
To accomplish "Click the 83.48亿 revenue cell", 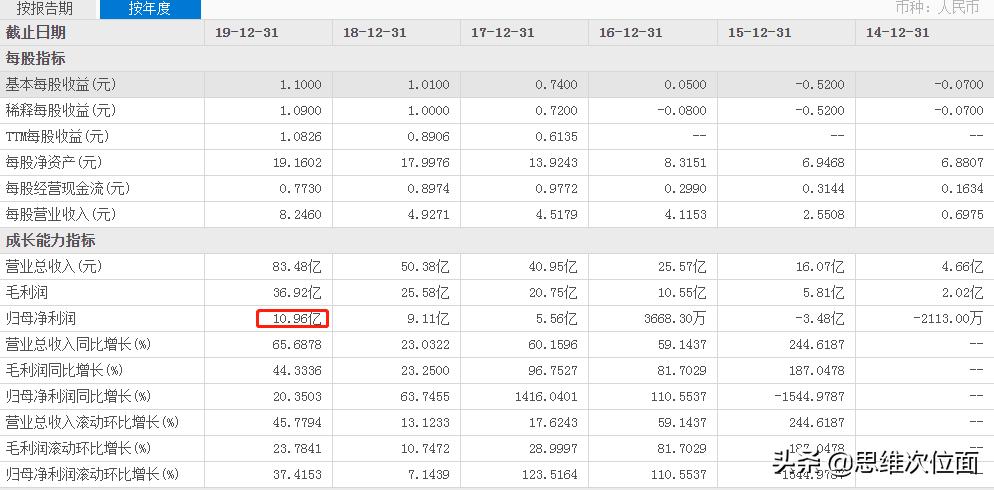I will click(295, 266).
